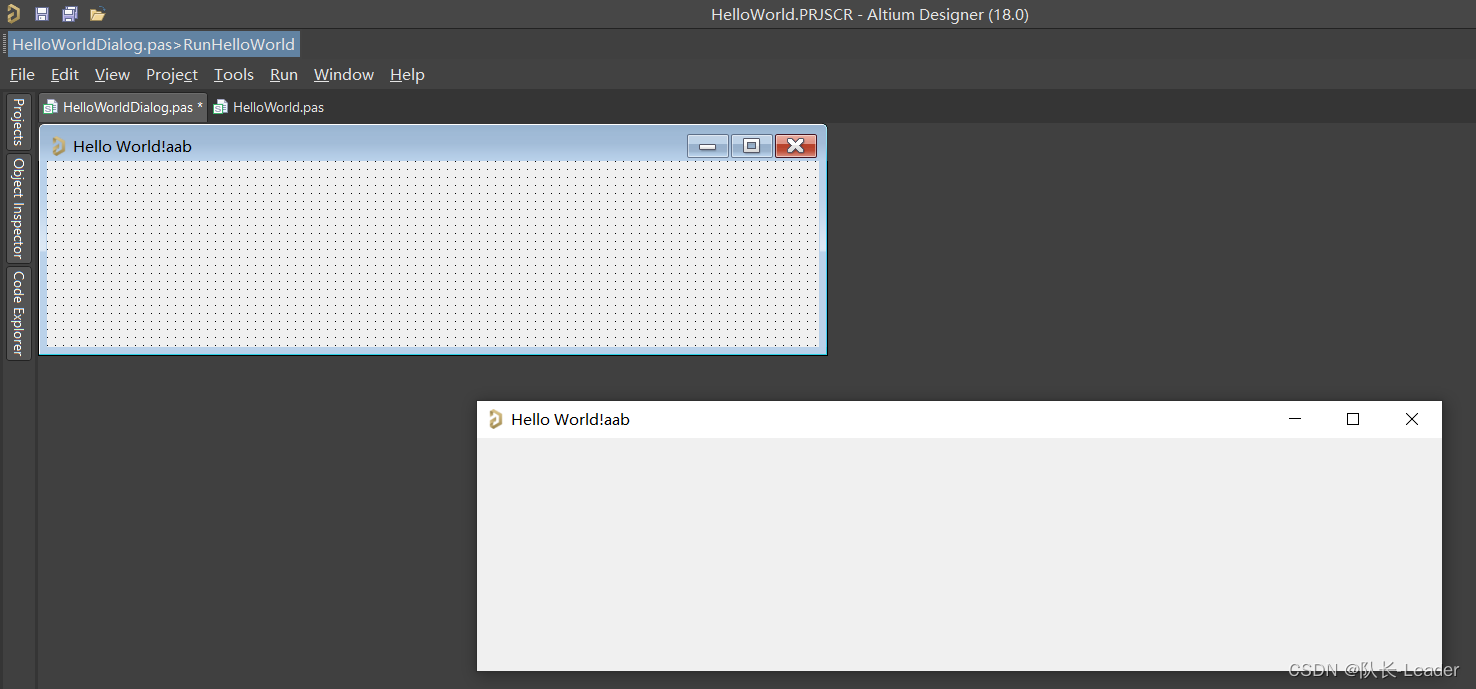Close the running Hello World!aab dialog
Image resolution: width=1476 pixels, height=689 pixels.
(x=1411, y=419)
